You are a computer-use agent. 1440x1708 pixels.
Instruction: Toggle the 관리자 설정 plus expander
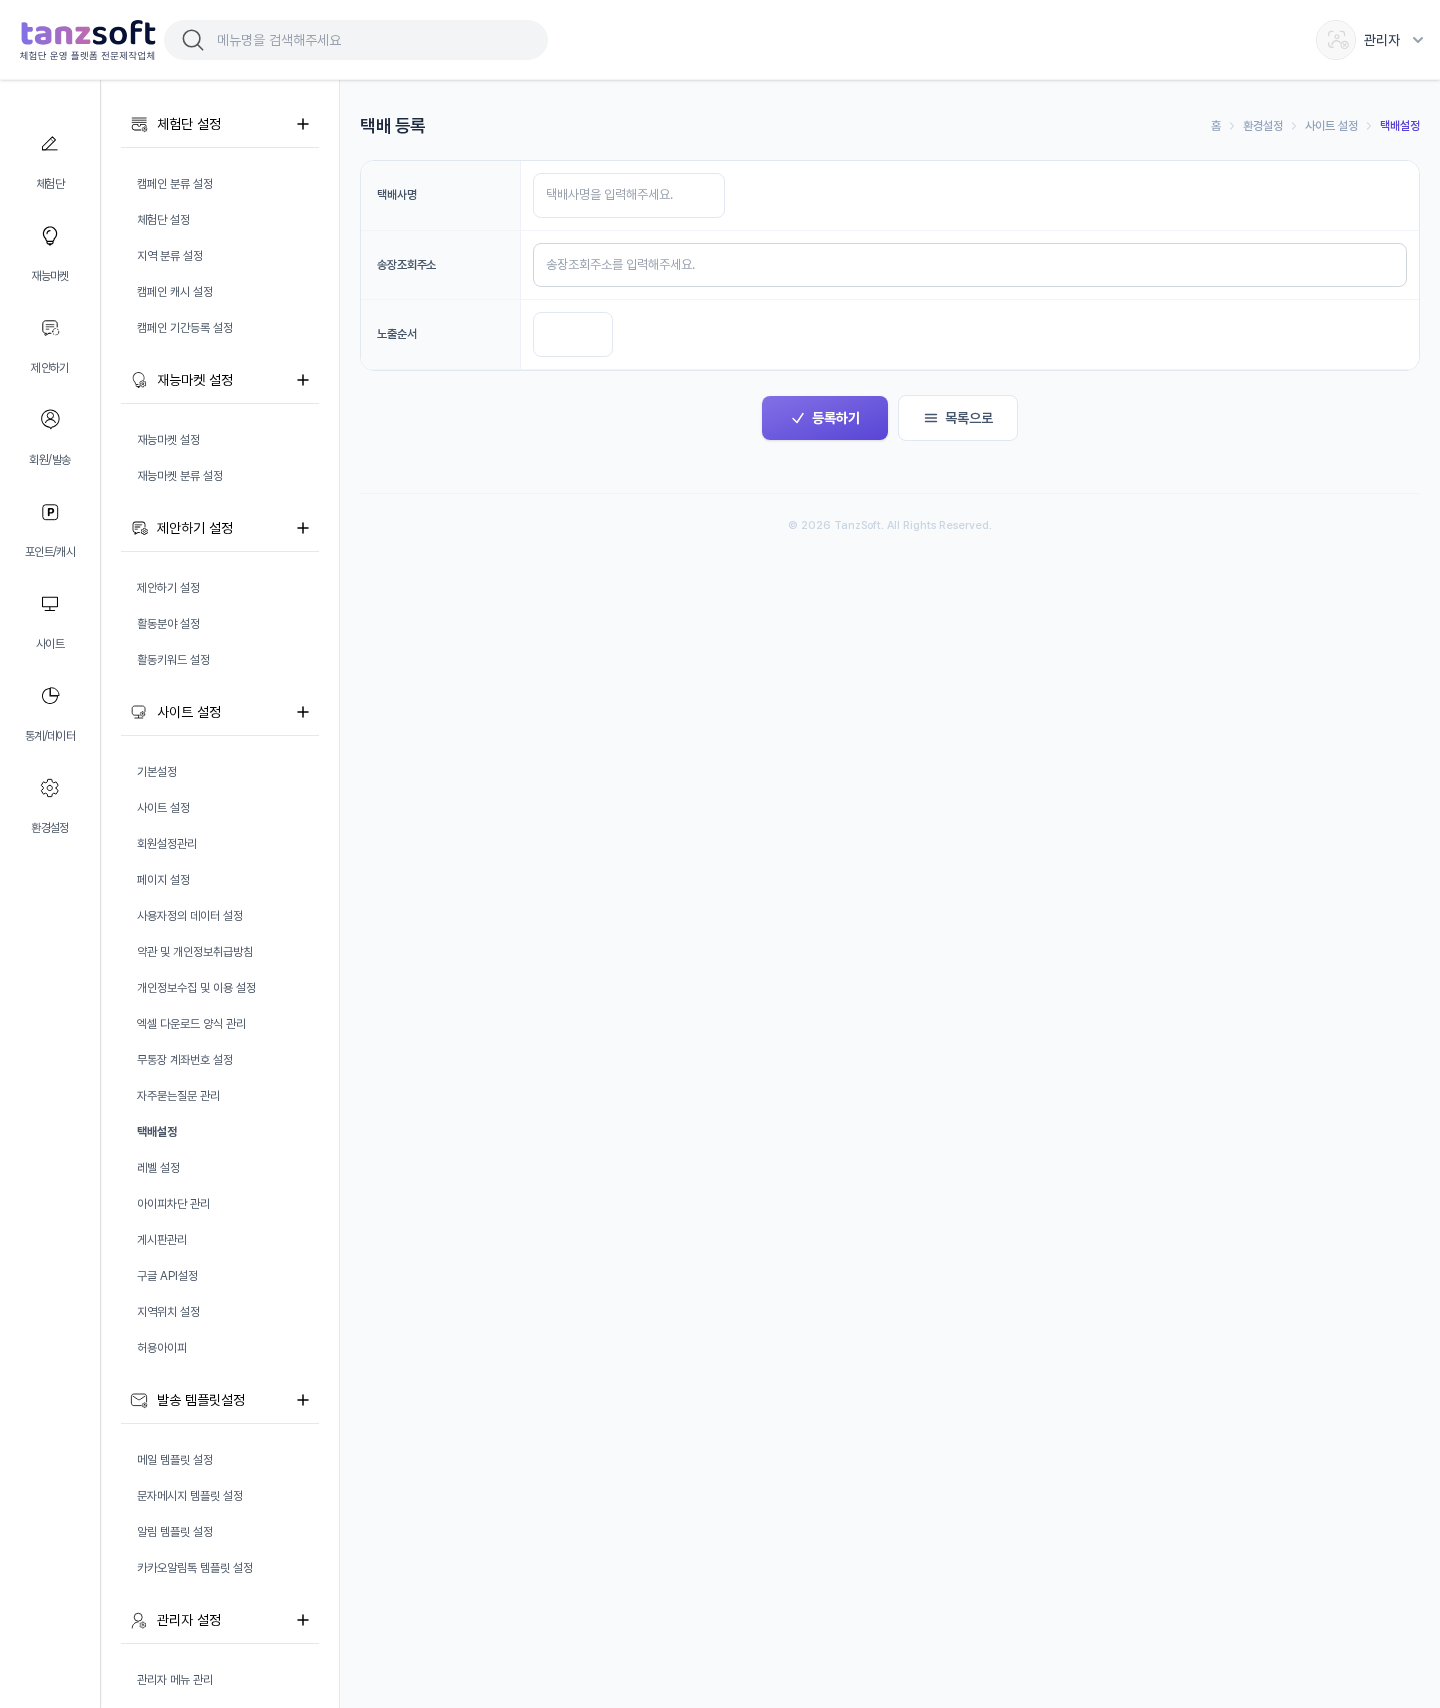click(303, 1620)
